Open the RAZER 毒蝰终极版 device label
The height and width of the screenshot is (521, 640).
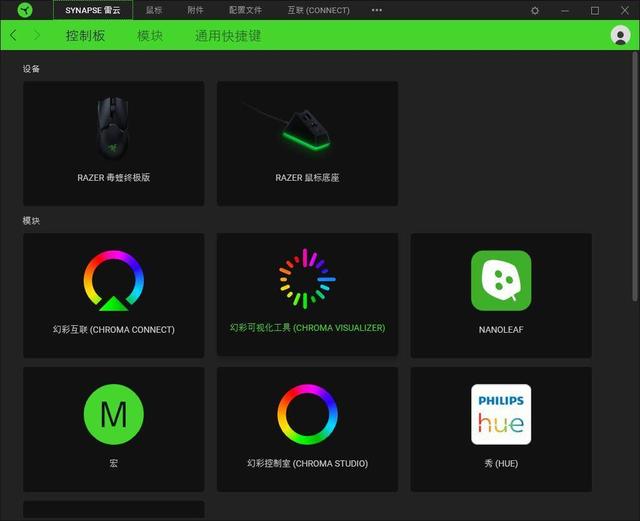[x=113, y=178]
